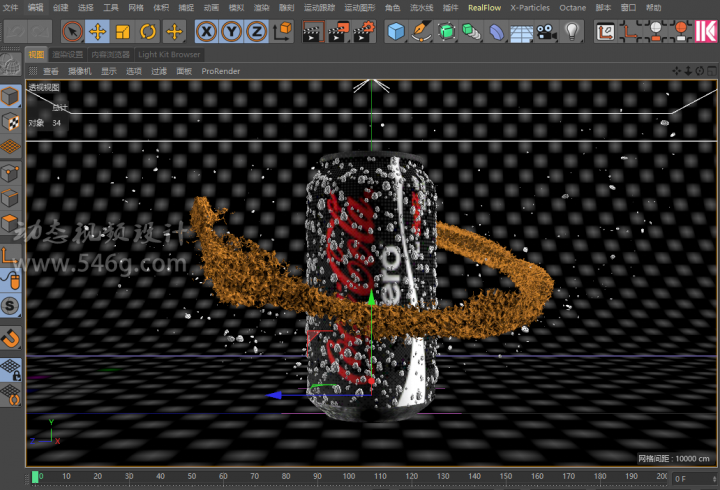
Task: Switch to the 内容浏览器 tab
Action: pos(110,55)
